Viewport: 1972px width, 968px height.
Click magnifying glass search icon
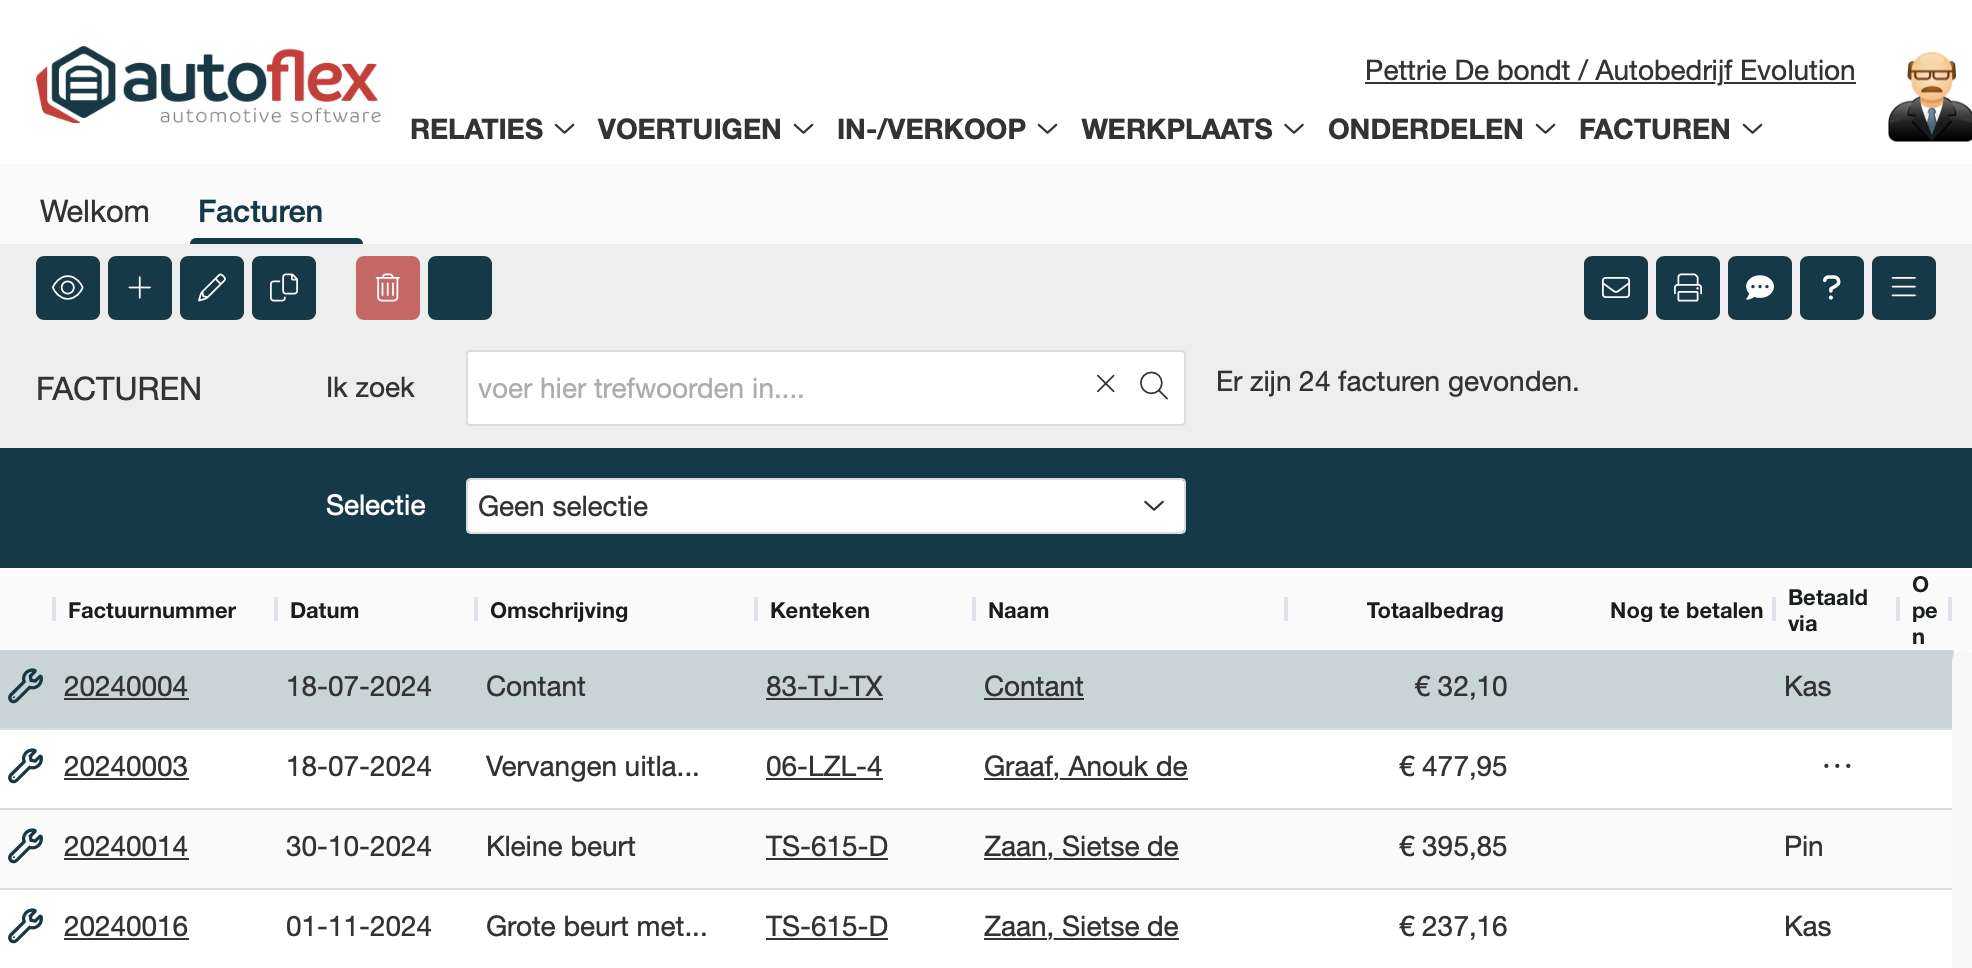pyautogui.click(x=1154, y=386)
